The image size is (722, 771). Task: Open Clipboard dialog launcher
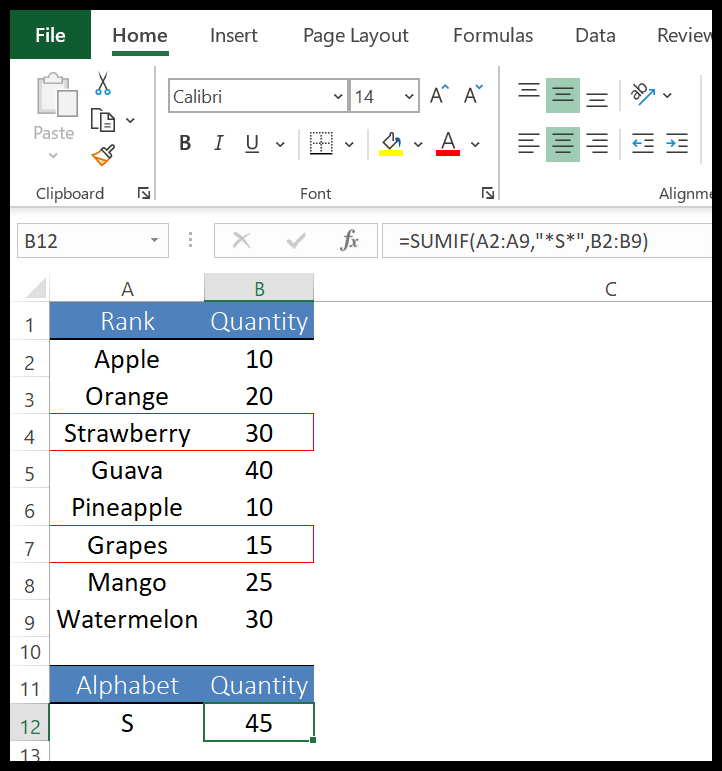click(x=144, y=193)
